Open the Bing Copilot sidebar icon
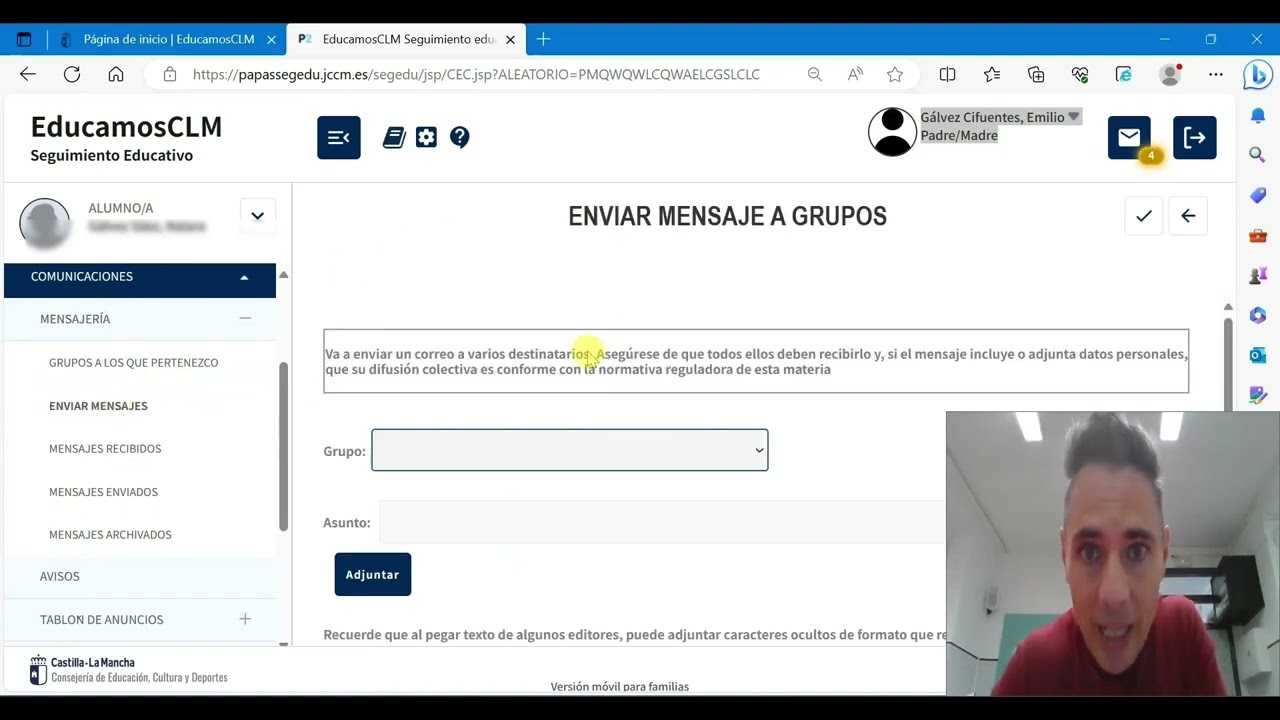The image size is (1280, 720). [1257, 74]
